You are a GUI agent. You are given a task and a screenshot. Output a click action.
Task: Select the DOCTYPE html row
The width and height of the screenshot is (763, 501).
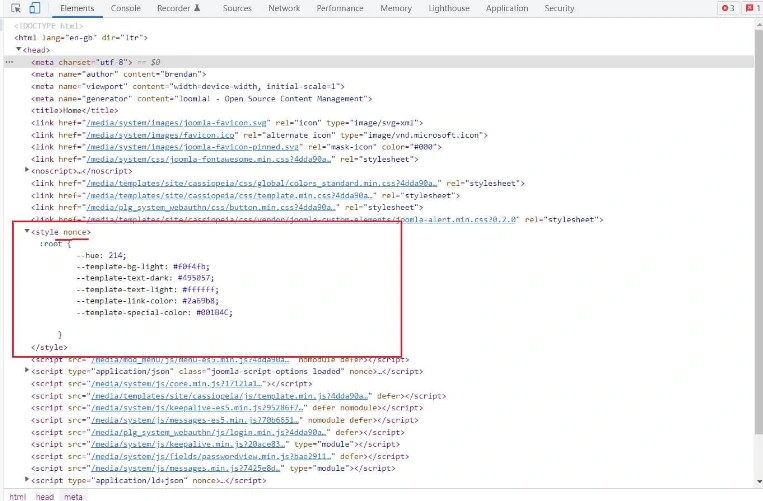click(x=379, y=26)
